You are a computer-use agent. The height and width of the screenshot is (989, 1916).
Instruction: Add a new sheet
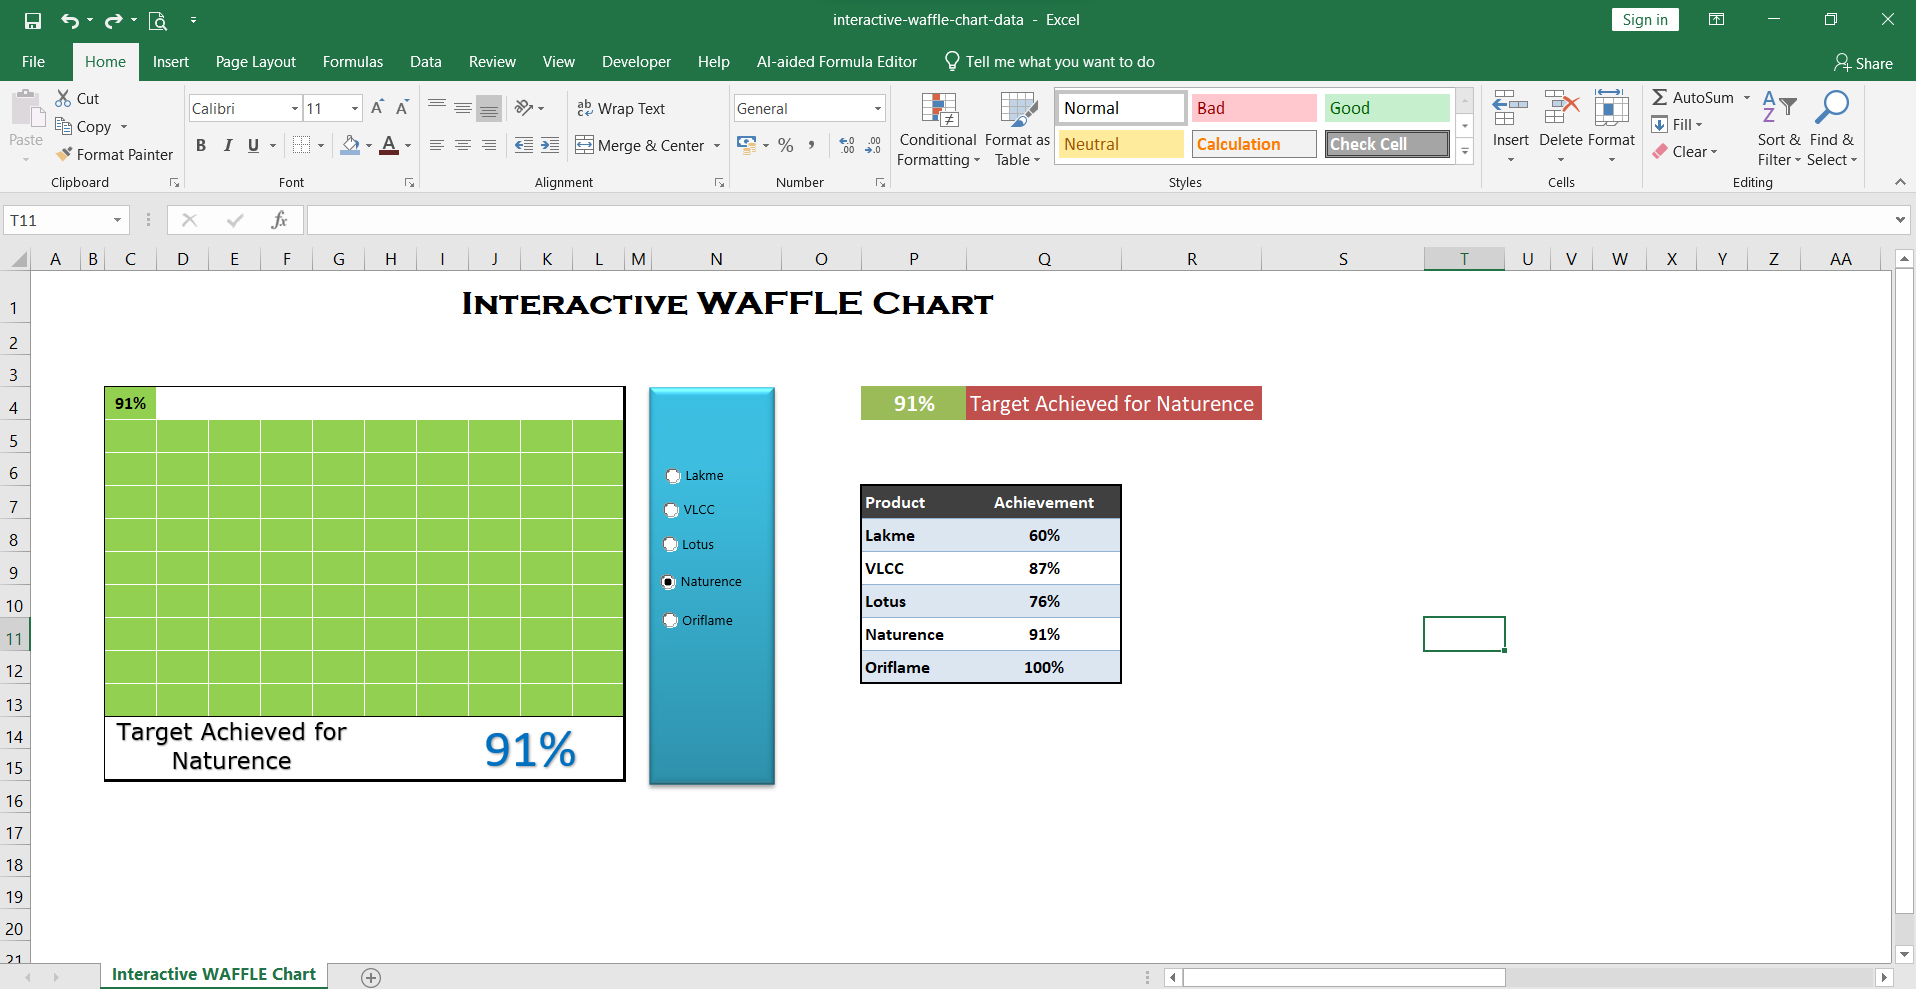371,978
